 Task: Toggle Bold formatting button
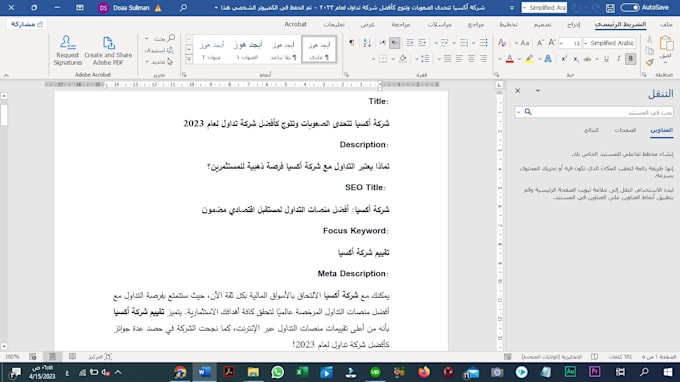click(x=631, y=59)
